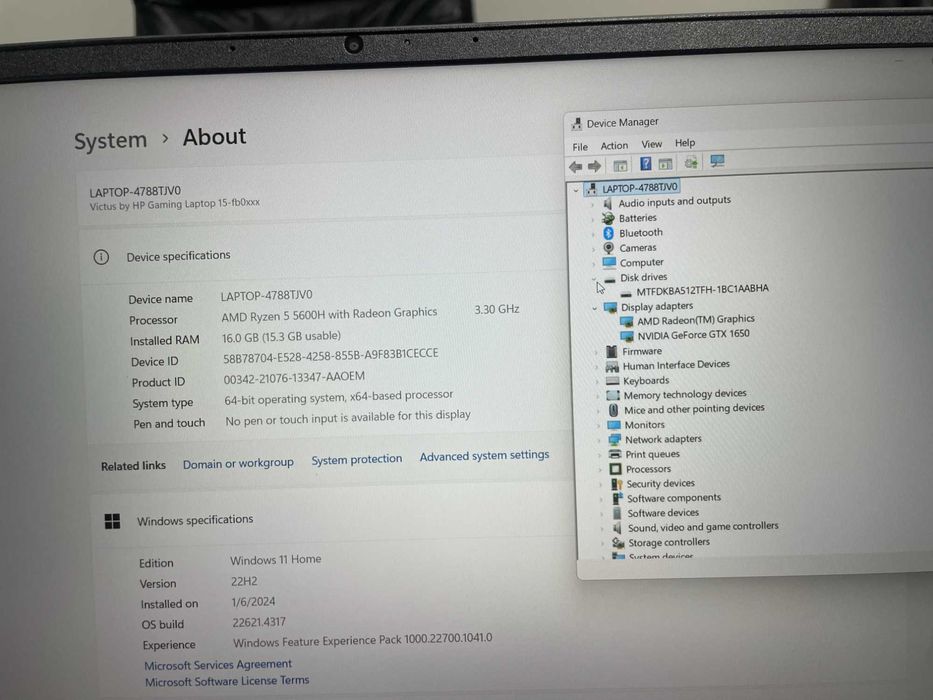Click the Installed on date 1/6/2024
This screenshot has width=933, height=700.
click(x=253, y=602)
